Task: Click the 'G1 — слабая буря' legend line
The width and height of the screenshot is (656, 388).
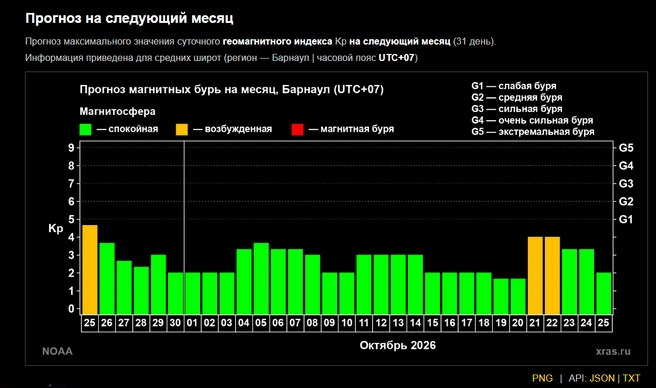Action: (x=514, y=86)
